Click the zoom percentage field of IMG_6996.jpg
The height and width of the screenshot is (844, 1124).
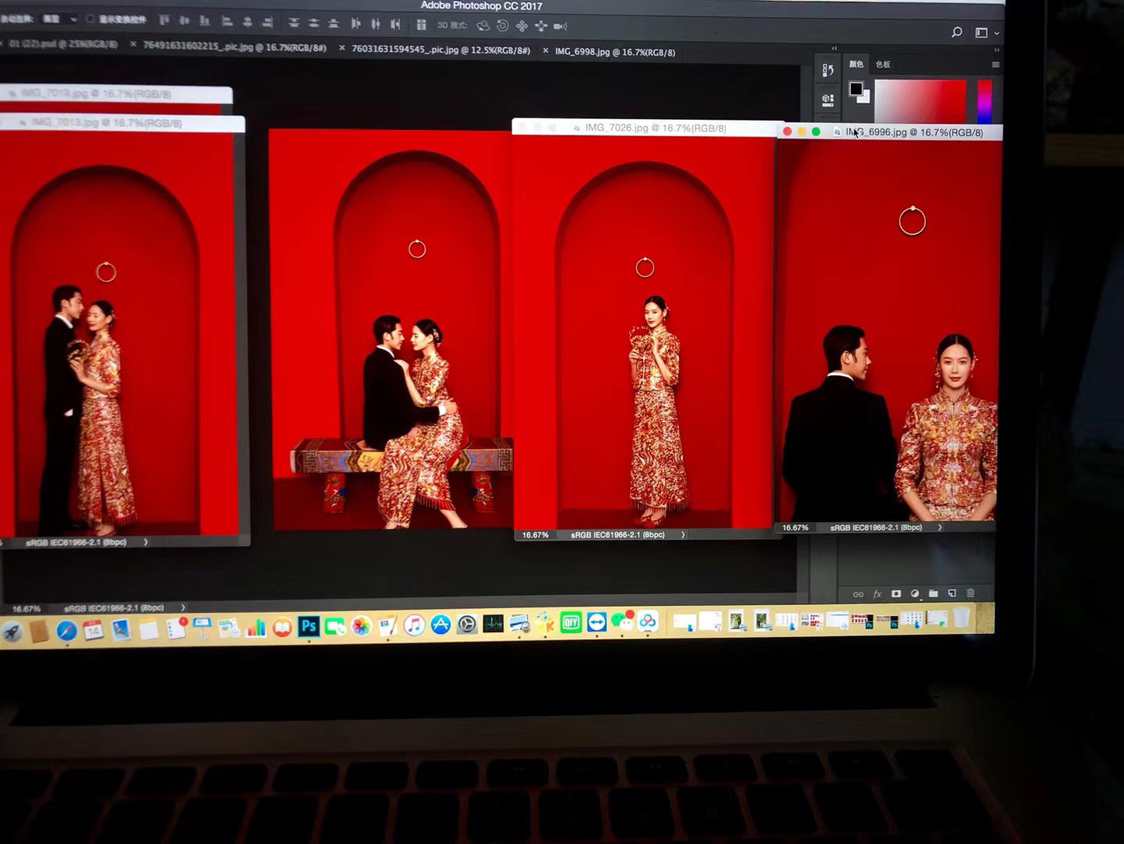(x=795, y=528)
